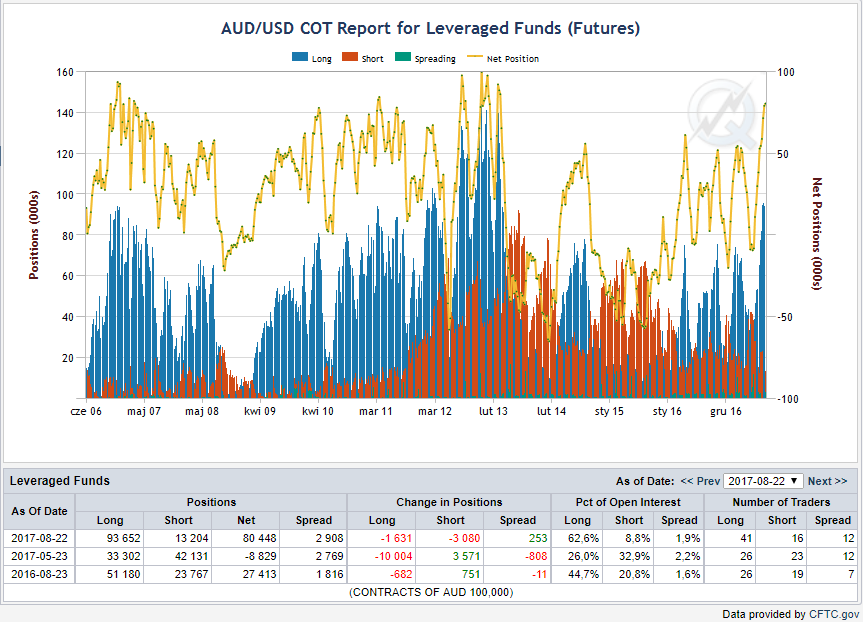The width and height of the screenshot is (863, 622).
Task: Click the chart title AUD/USD COT Report
Action: [430, 28]
